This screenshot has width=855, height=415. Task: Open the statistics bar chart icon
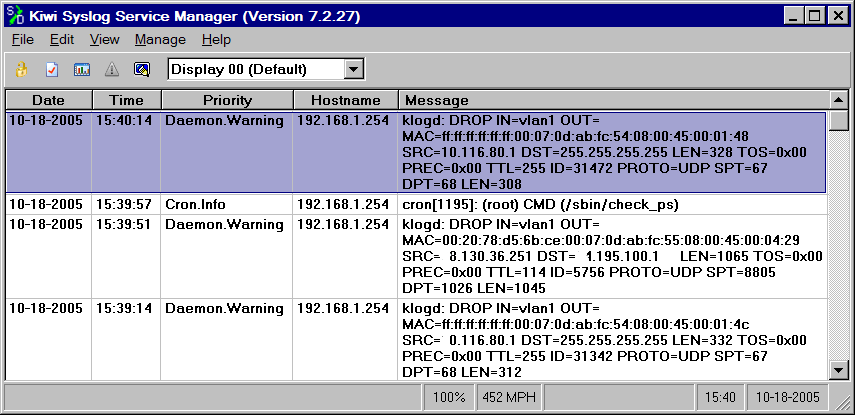coord(82,70)
